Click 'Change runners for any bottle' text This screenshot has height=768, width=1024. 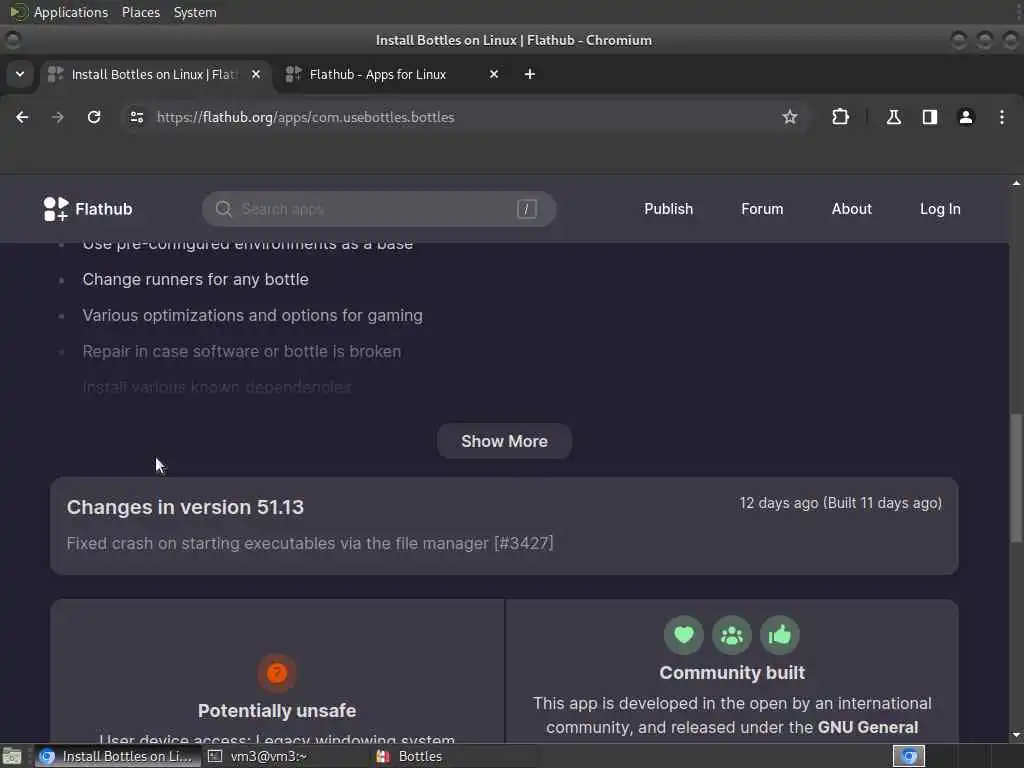pyautogui.click(x=195, y=280)
